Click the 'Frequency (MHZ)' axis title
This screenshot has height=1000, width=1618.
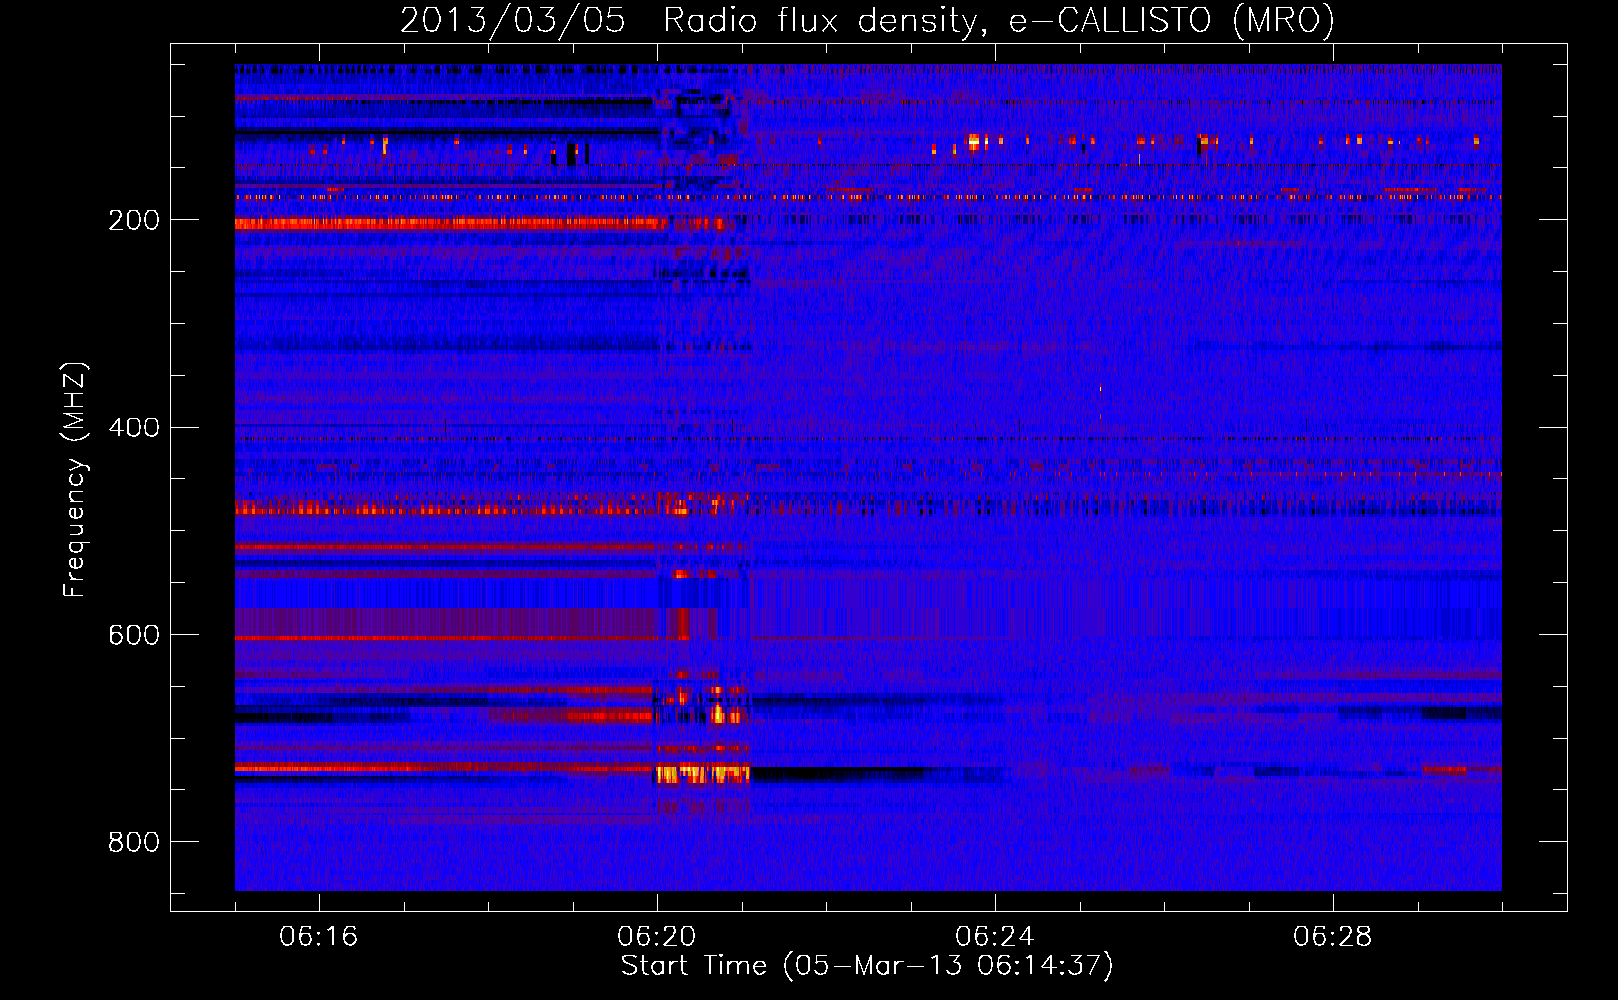tap(75, 479)
